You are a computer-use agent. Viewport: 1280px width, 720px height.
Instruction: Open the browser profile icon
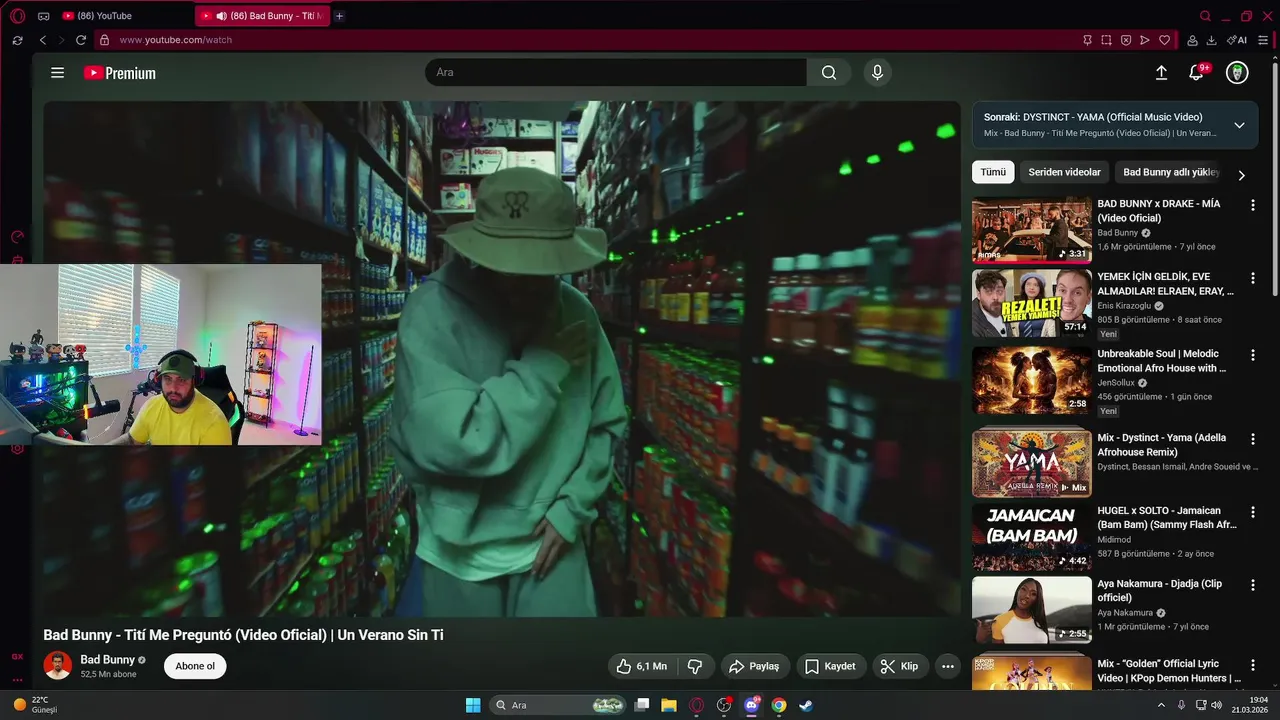click(1192, 40)
